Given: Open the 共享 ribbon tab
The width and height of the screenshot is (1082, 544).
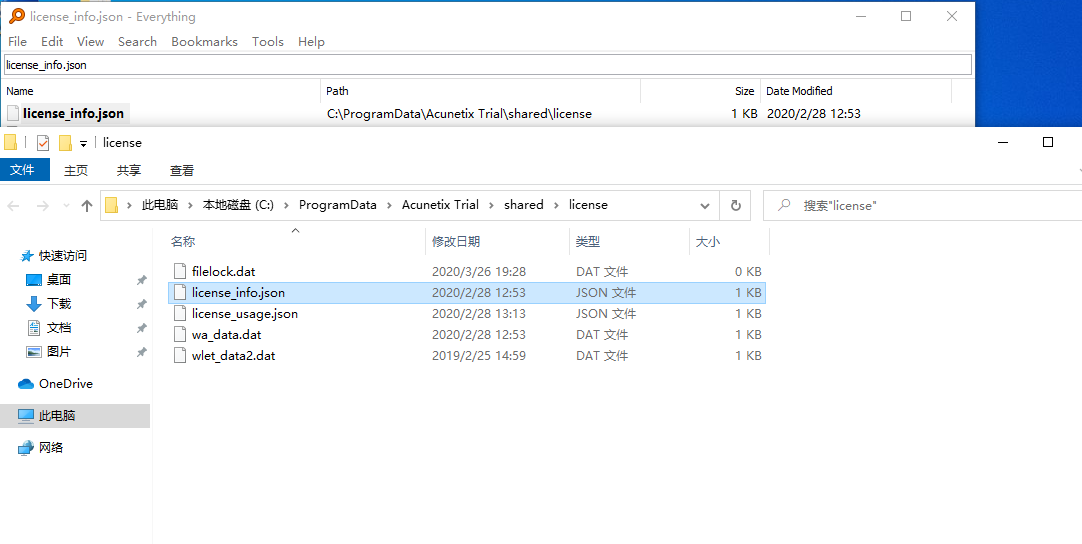Looking at the screenshot, I should (128, 171).
